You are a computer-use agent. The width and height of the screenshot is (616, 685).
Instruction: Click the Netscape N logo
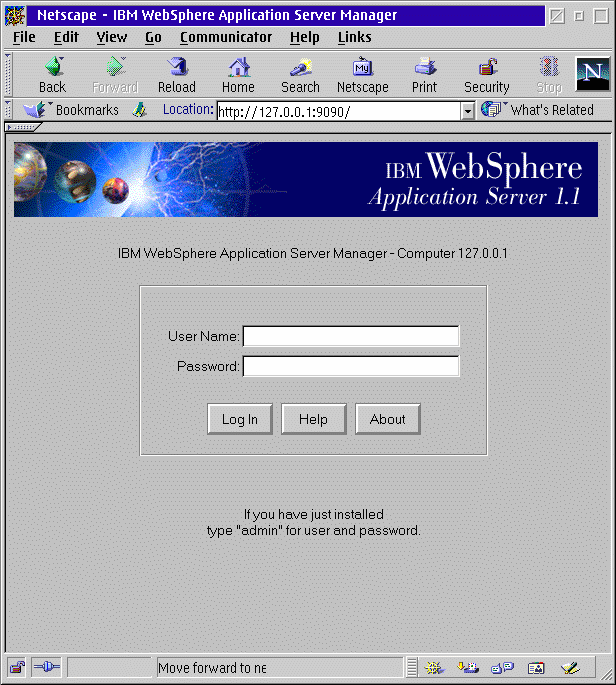point(592,74)
